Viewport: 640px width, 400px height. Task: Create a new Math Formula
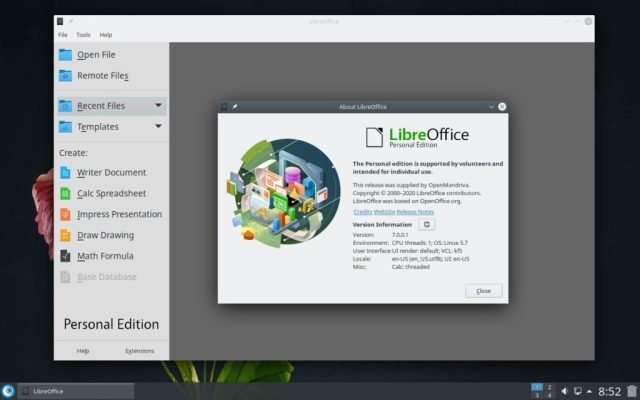(106, 256)
